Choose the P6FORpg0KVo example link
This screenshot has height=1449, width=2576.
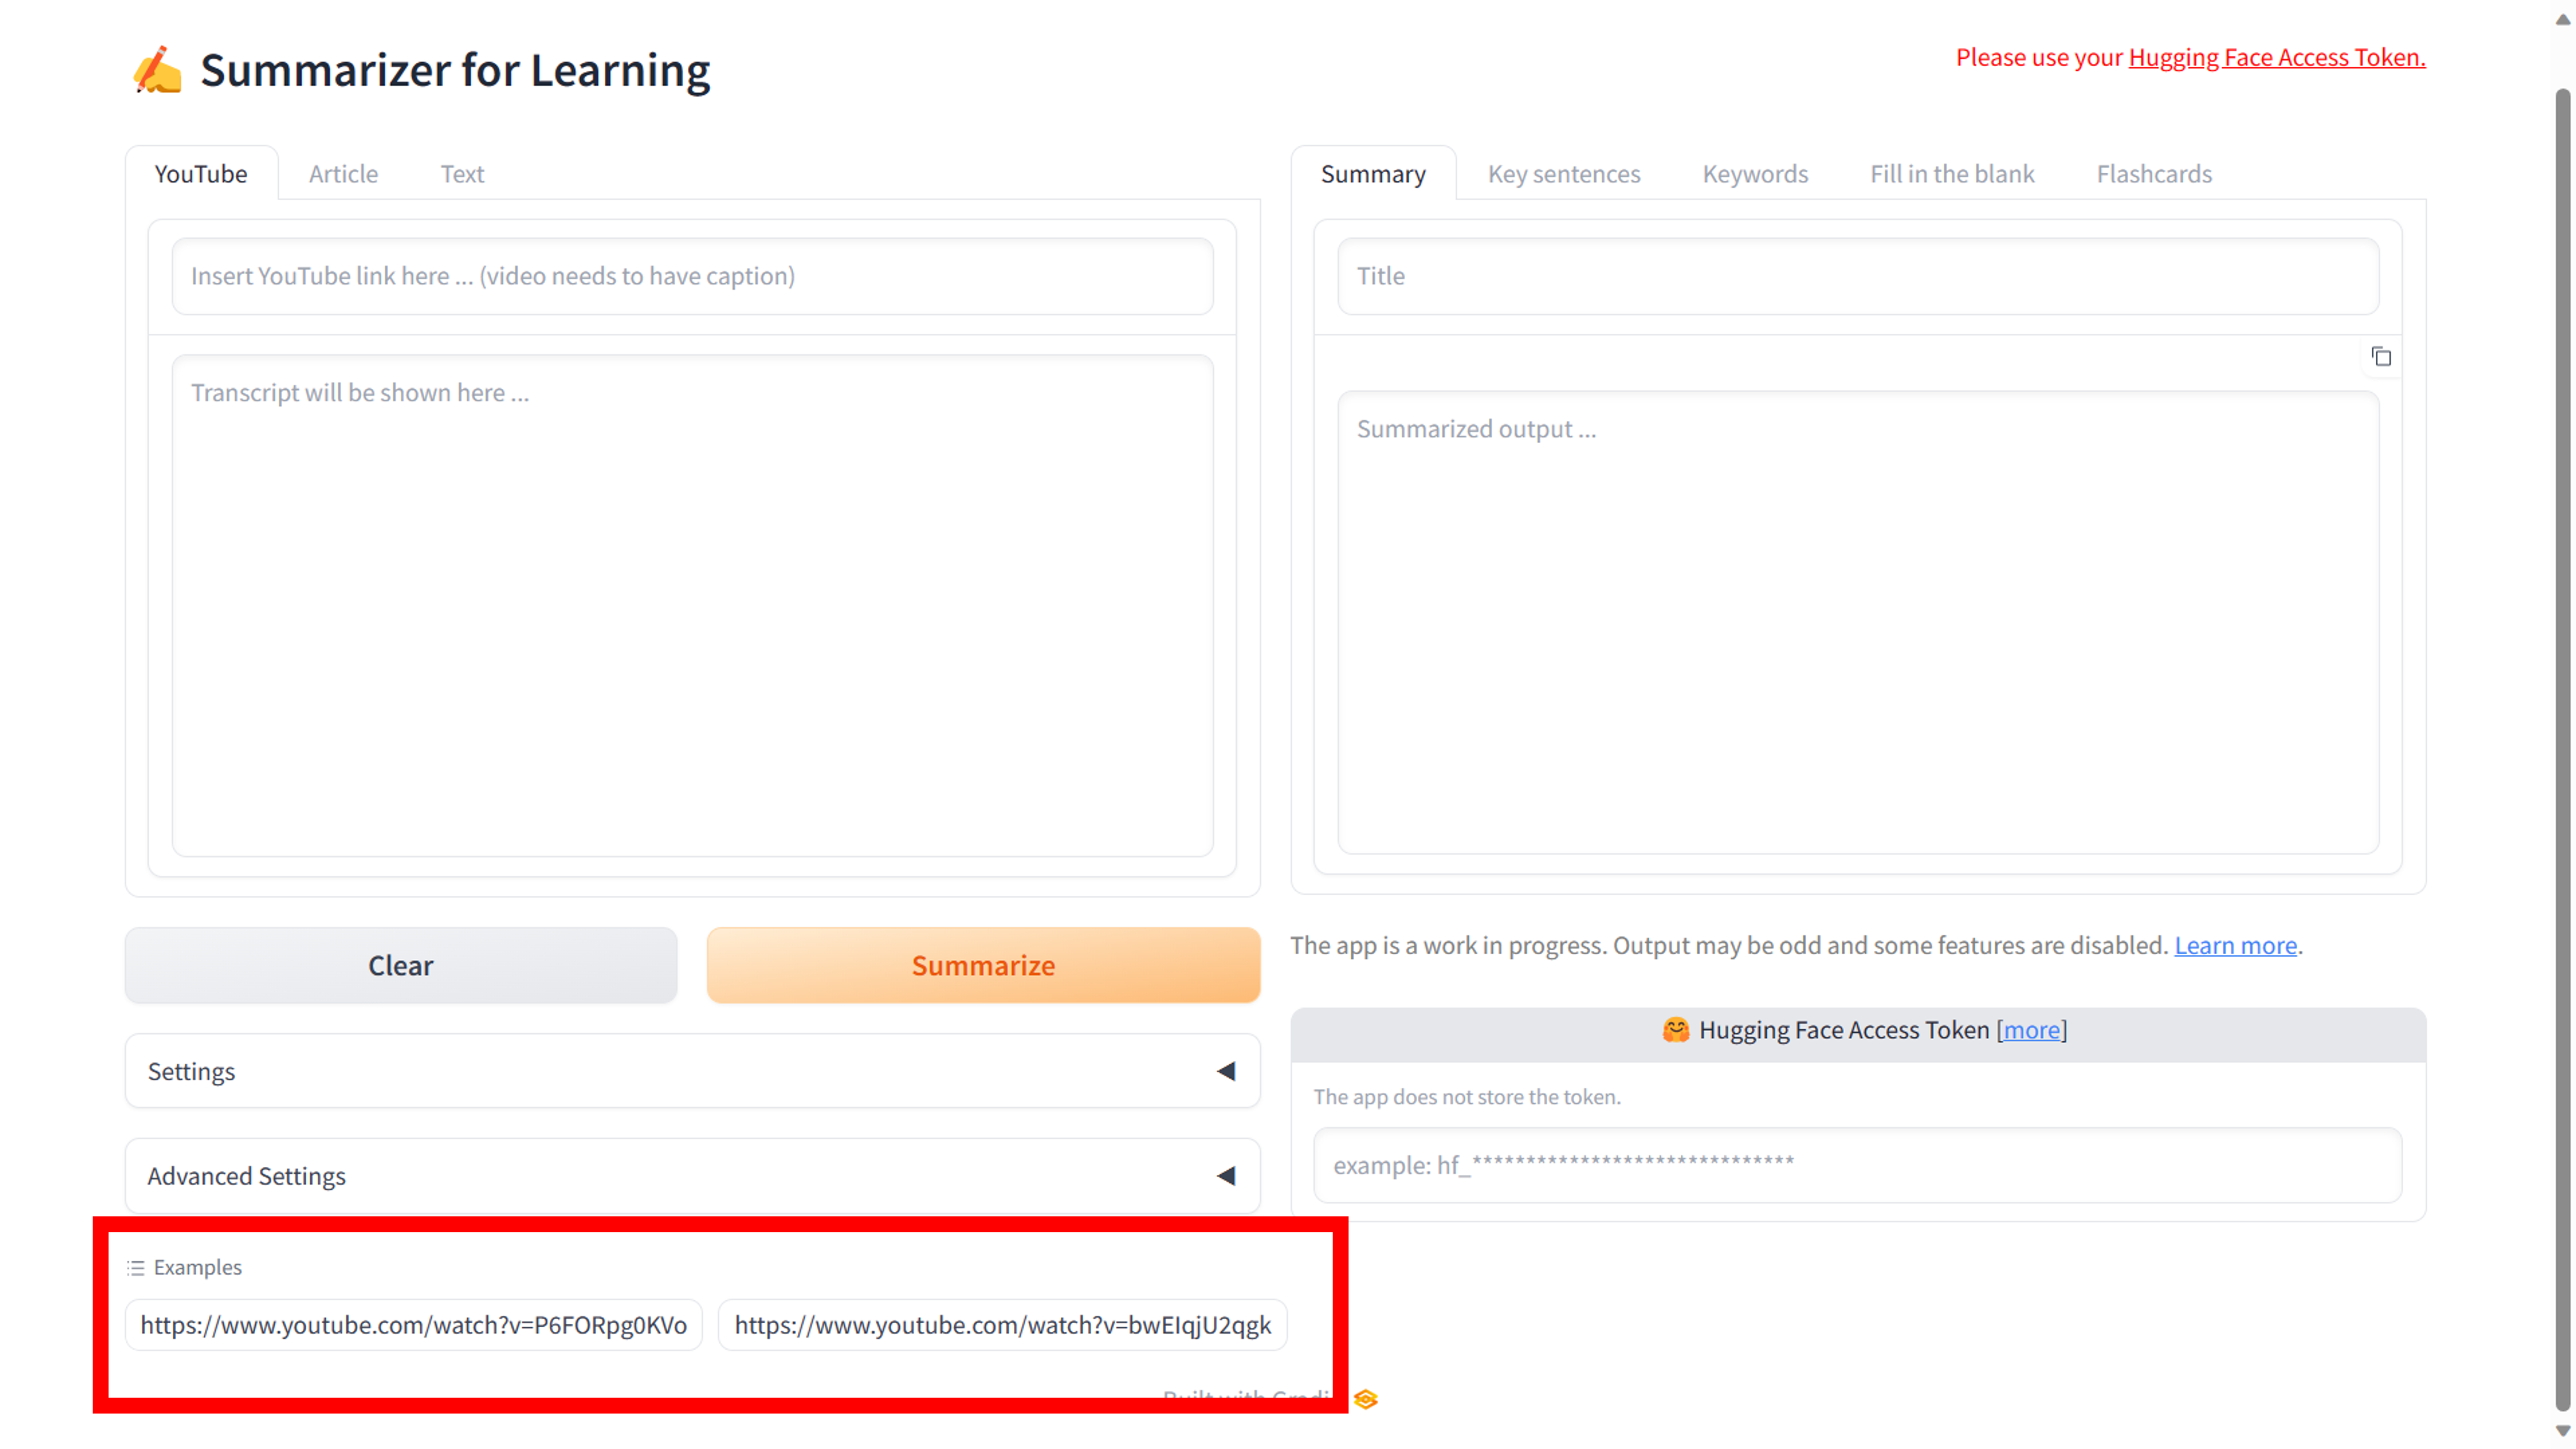coord(413,1325)
